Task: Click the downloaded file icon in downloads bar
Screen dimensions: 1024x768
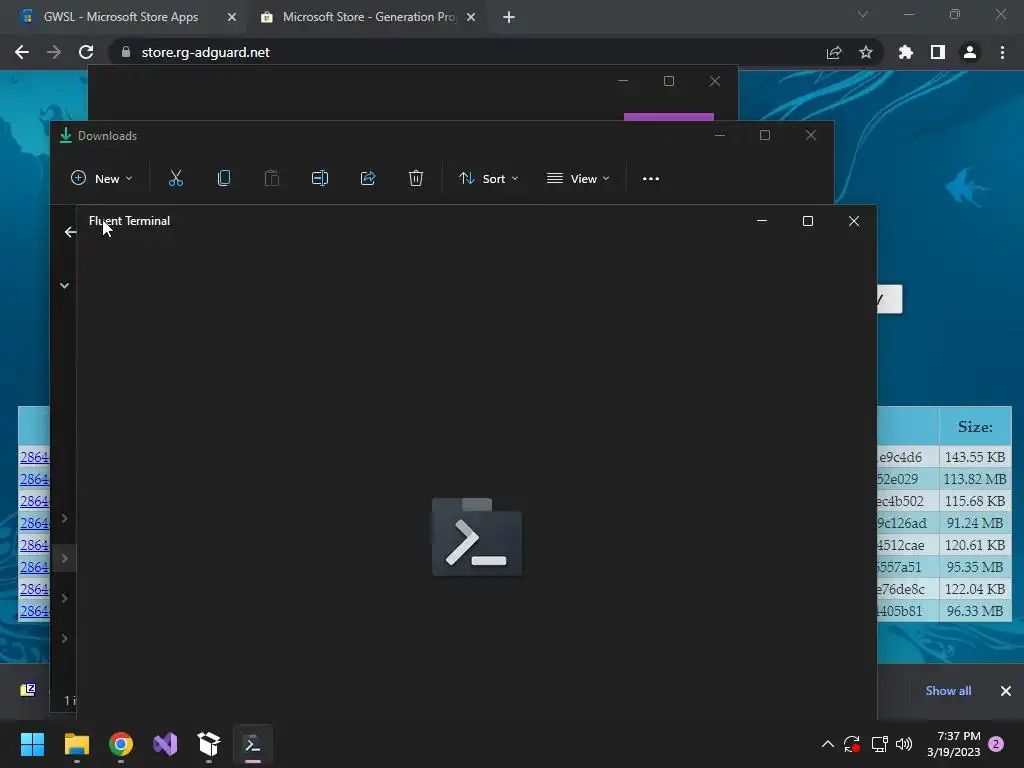Action: [x=28, y=690]
